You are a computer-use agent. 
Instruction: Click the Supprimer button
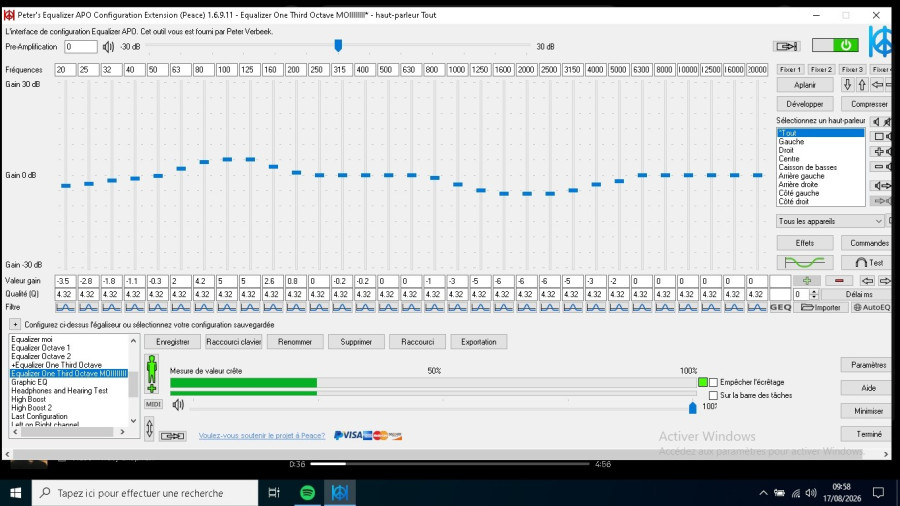(x=356, y=342)
